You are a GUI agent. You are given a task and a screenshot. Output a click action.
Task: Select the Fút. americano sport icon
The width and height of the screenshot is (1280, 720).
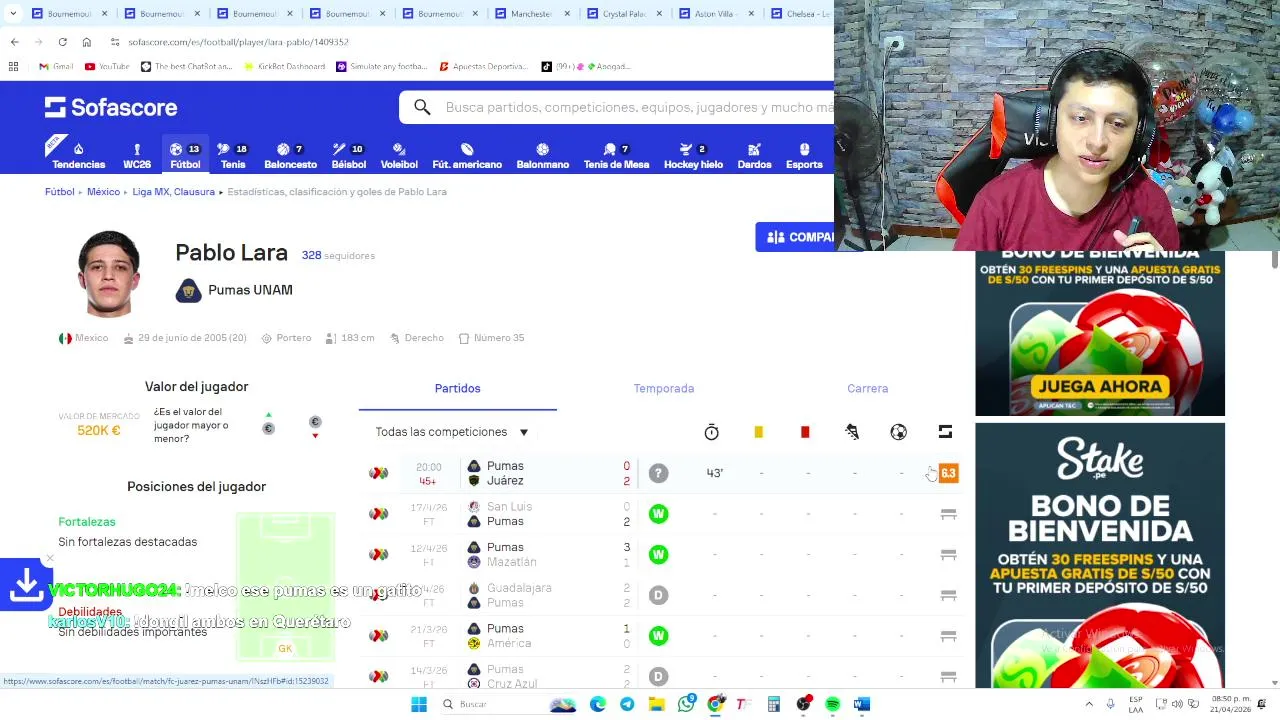[467, 155]
